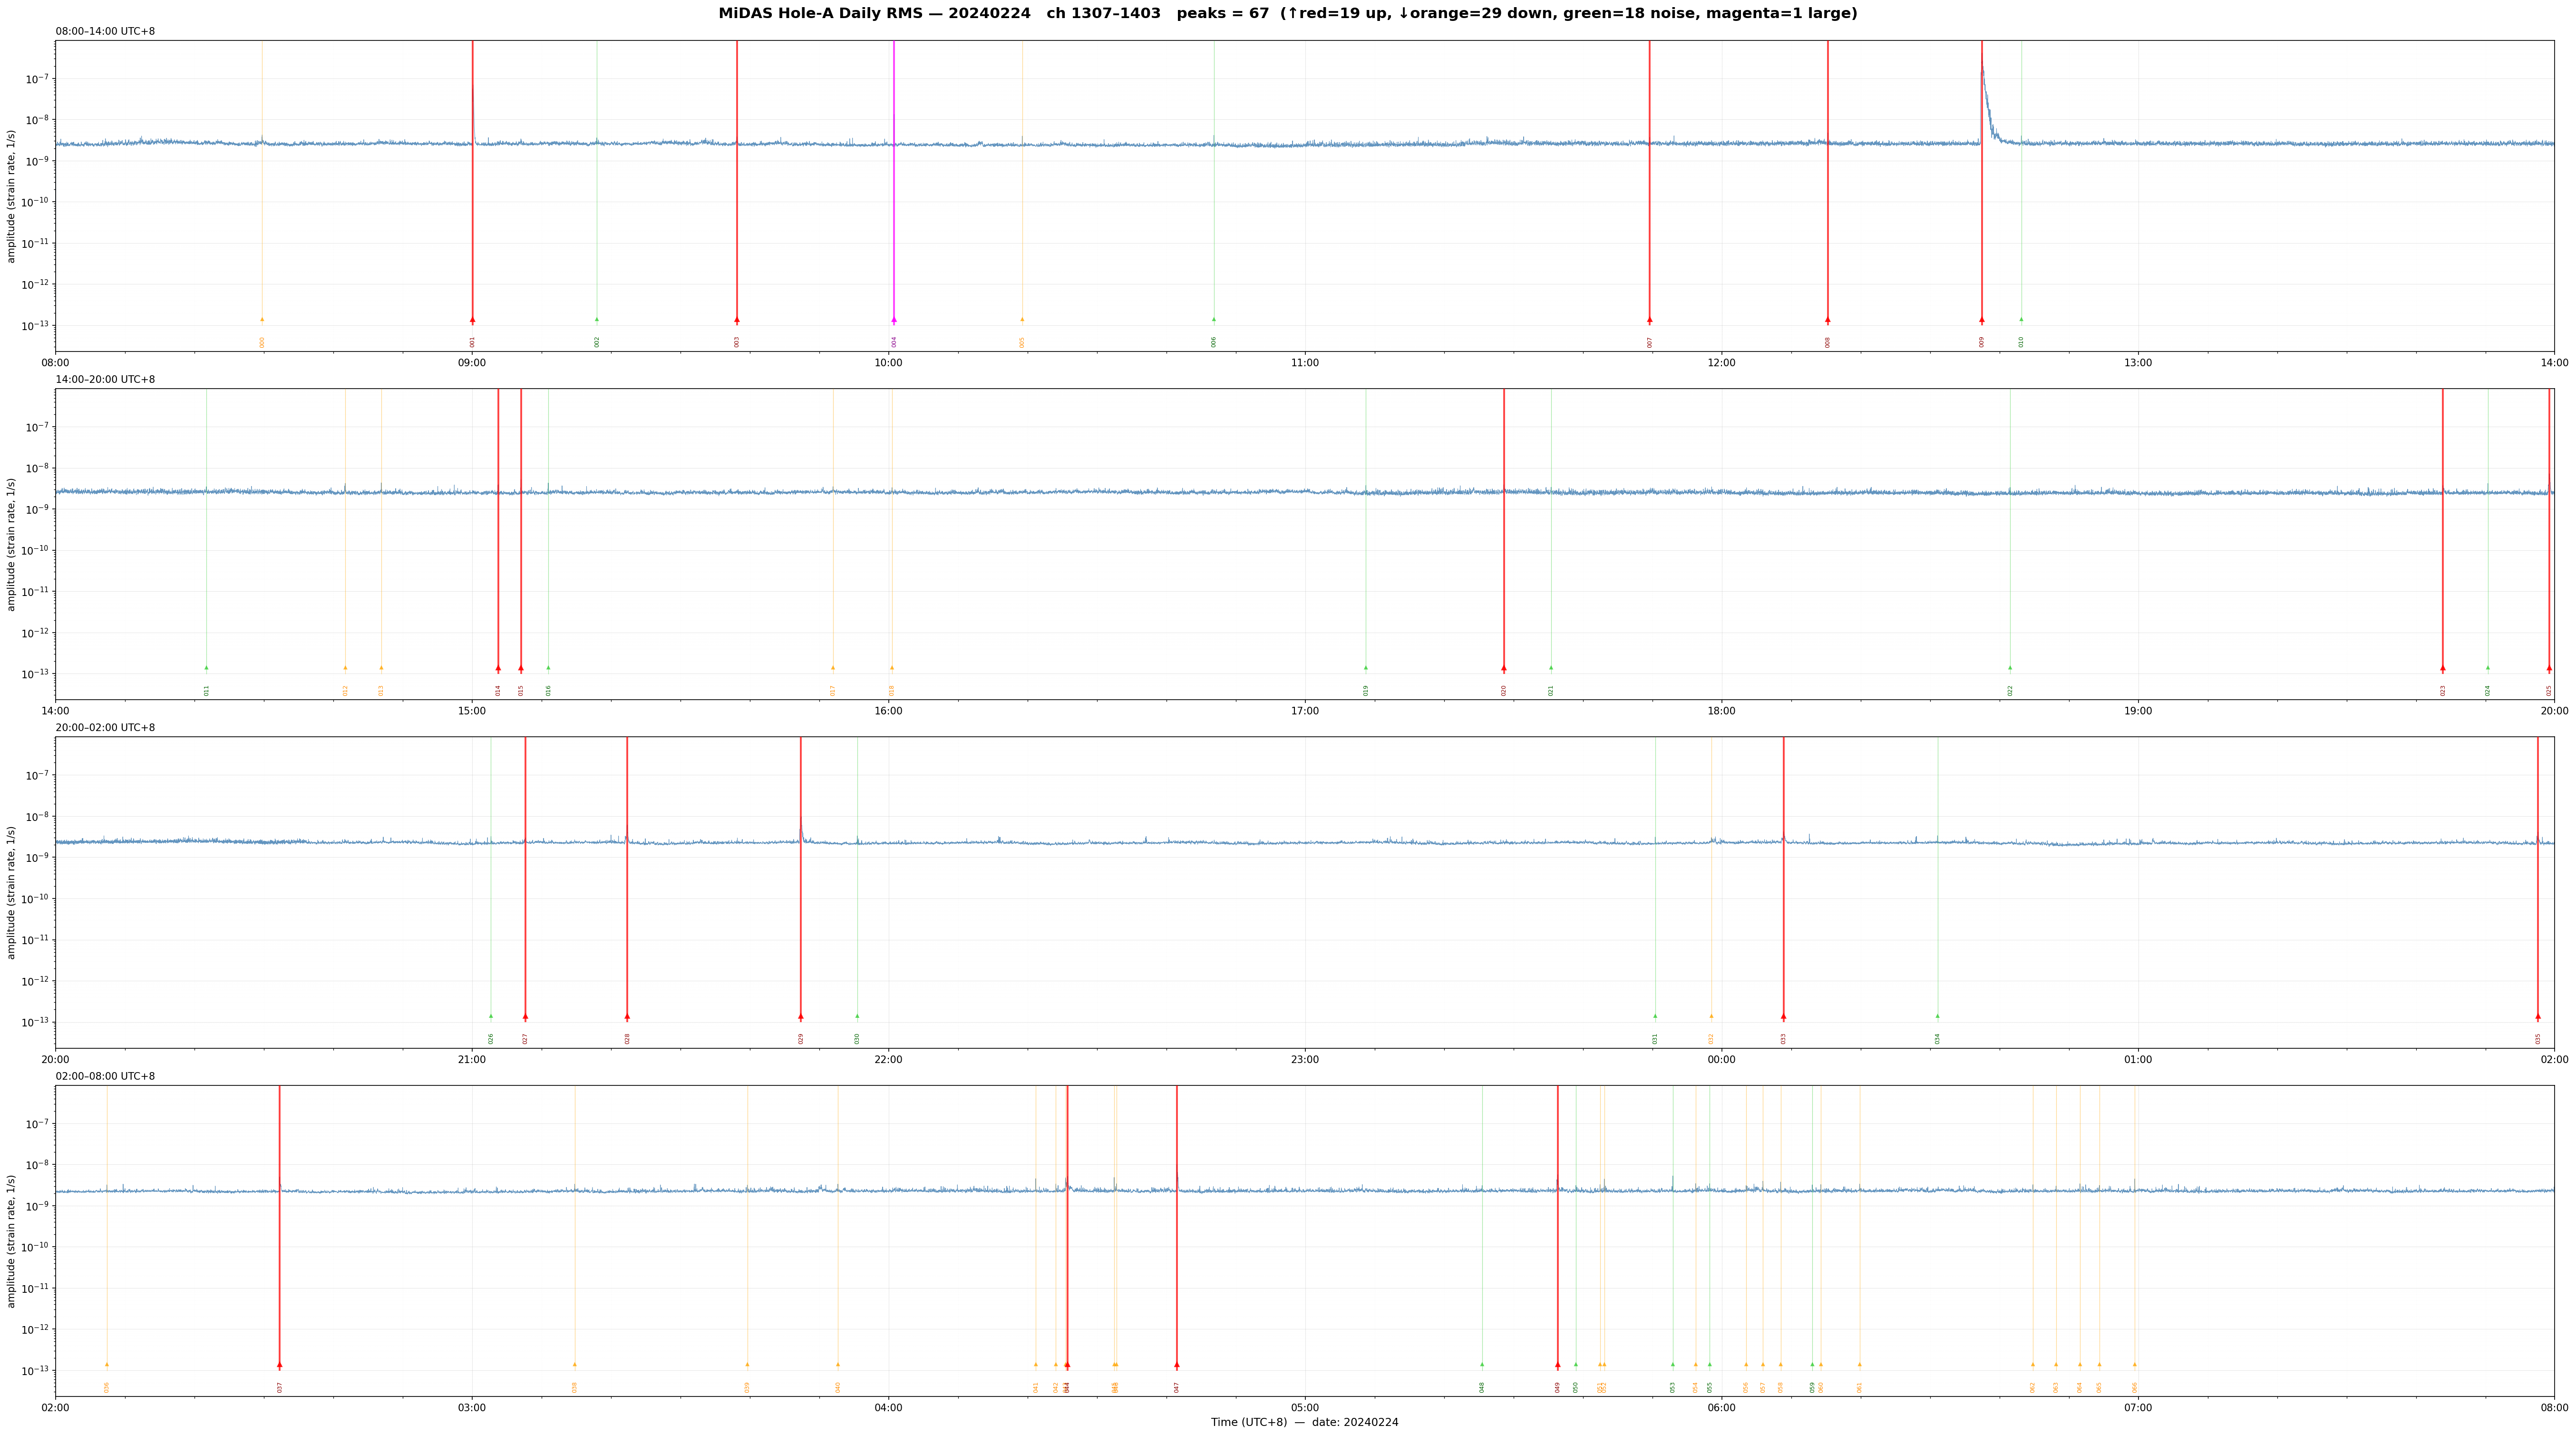
Task: Click green noise marker labeled 002
Action: [x=597, y=320]
